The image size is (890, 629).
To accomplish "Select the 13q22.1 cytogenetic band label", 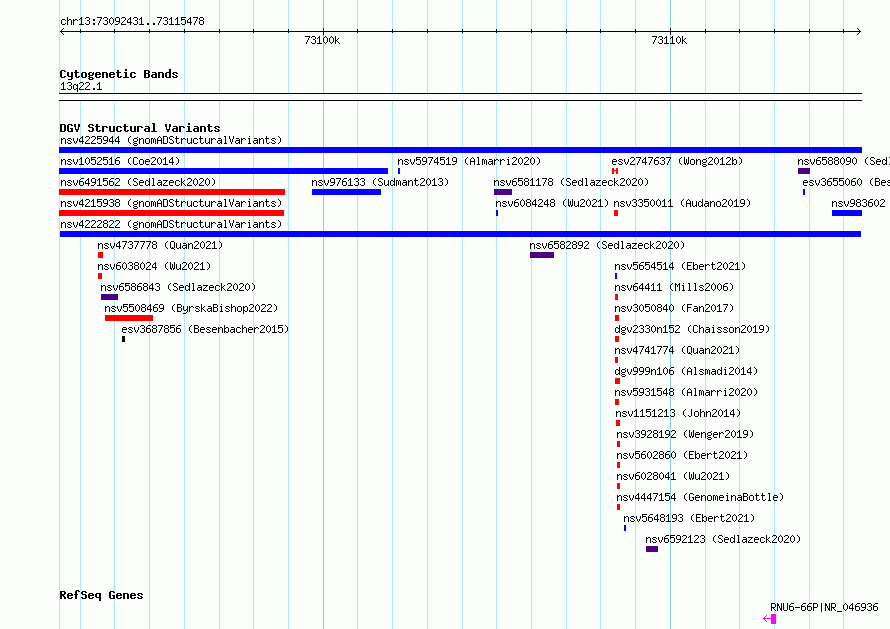I will 81,86.
